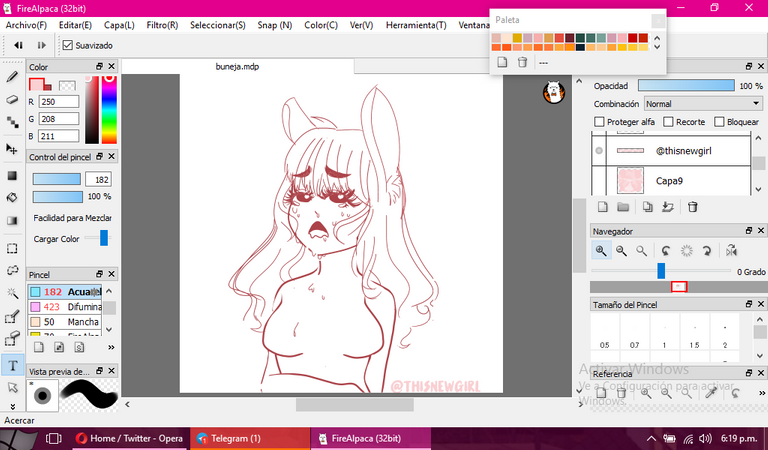The width and height of the screenshot is (768, 450).
Task: Zoom in using the Navegador magnifier
Action: (x=601, y=251)
